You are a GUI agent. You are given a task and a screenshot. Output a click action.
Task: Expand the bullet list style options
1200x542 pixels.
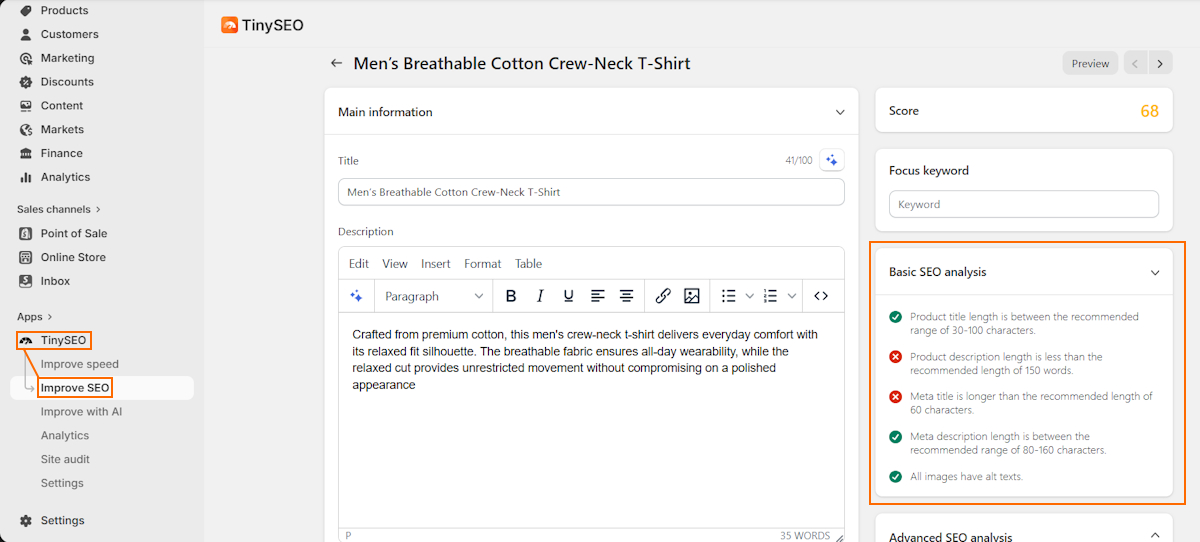751,296
